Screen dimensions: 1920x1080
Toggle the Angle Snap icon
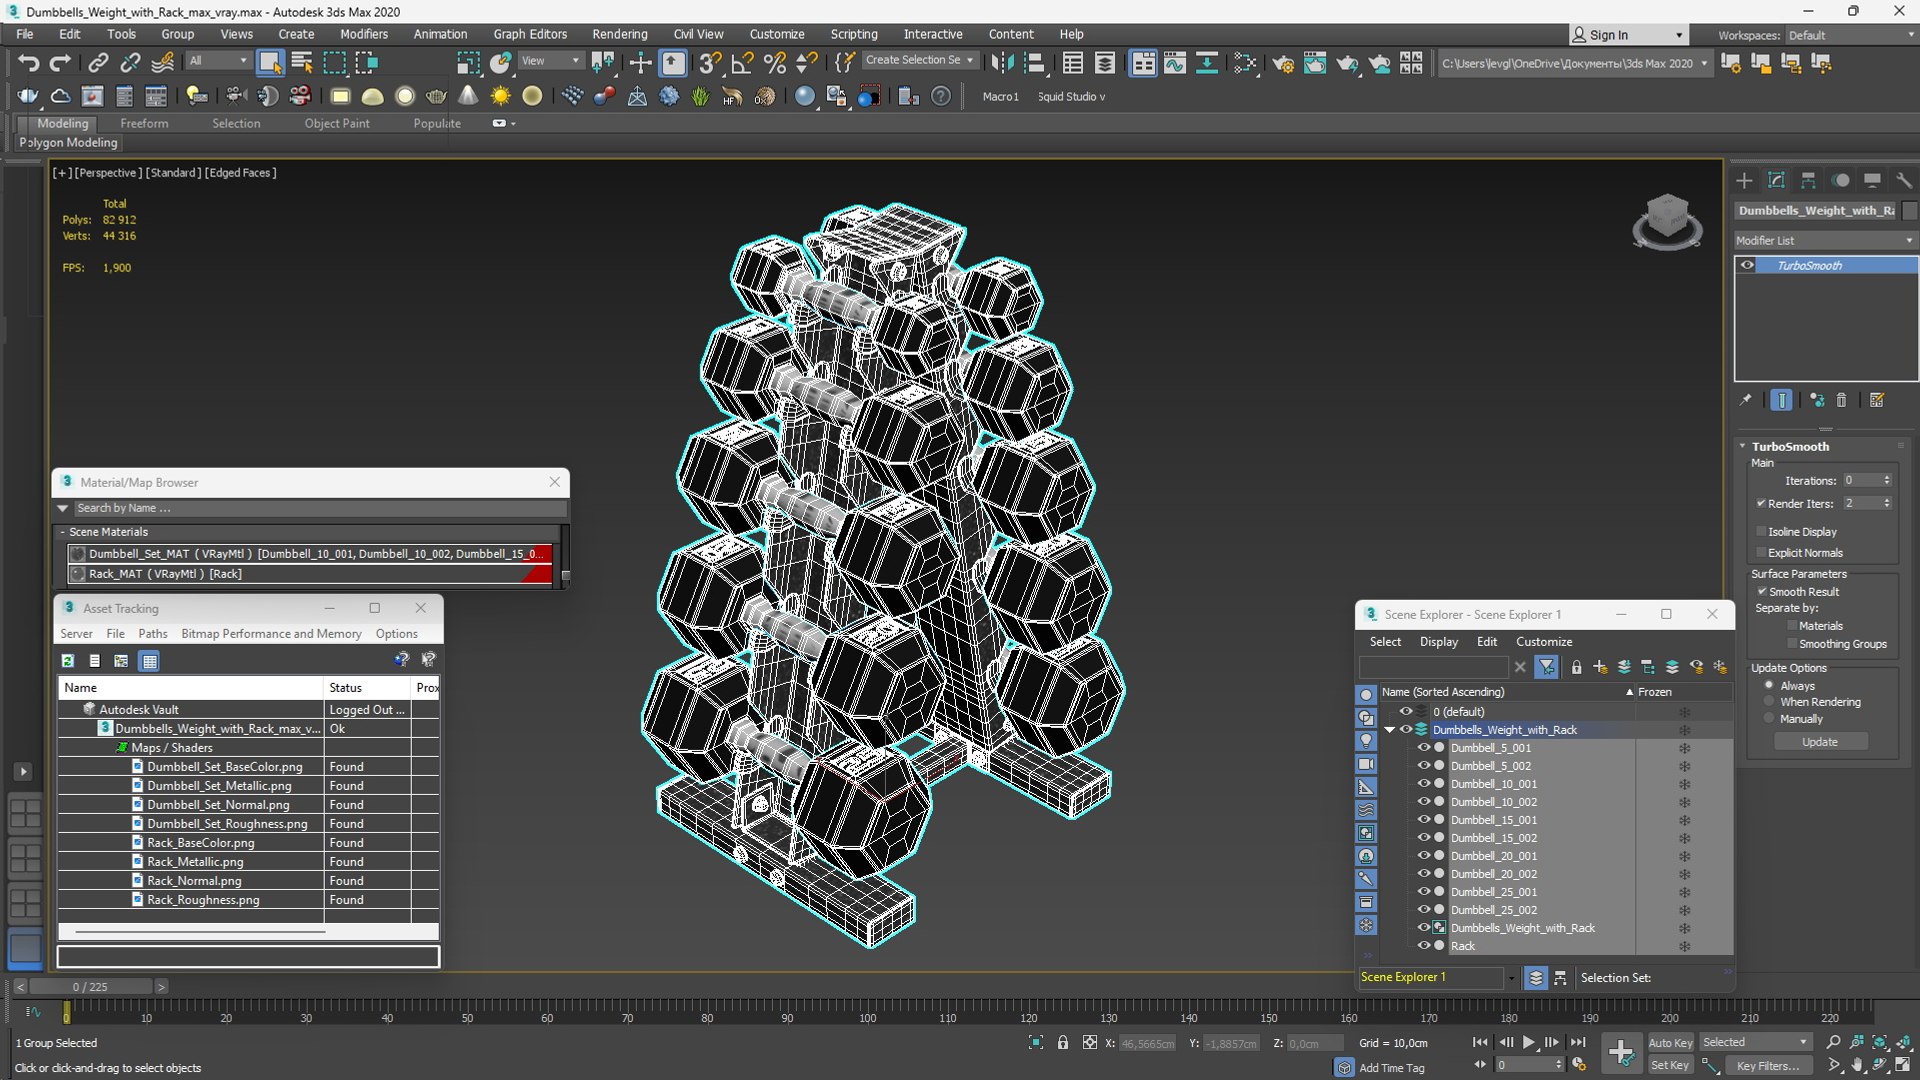742,63
